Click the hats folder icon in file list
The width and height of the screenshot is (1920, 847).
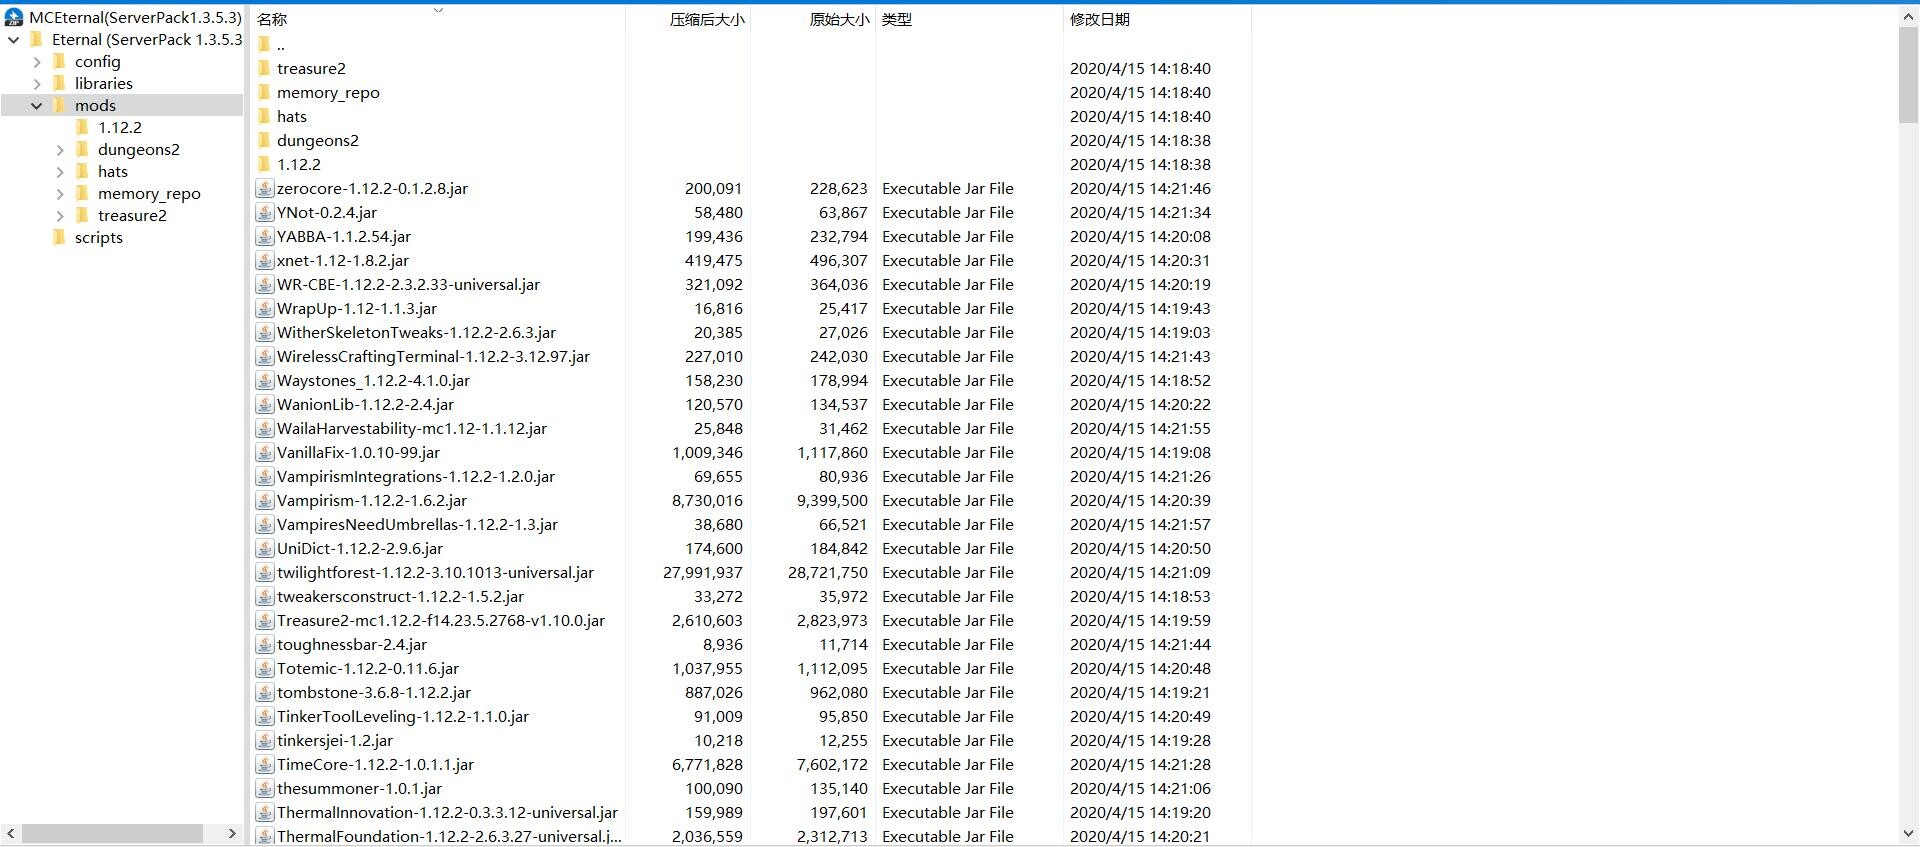[264, 116]
